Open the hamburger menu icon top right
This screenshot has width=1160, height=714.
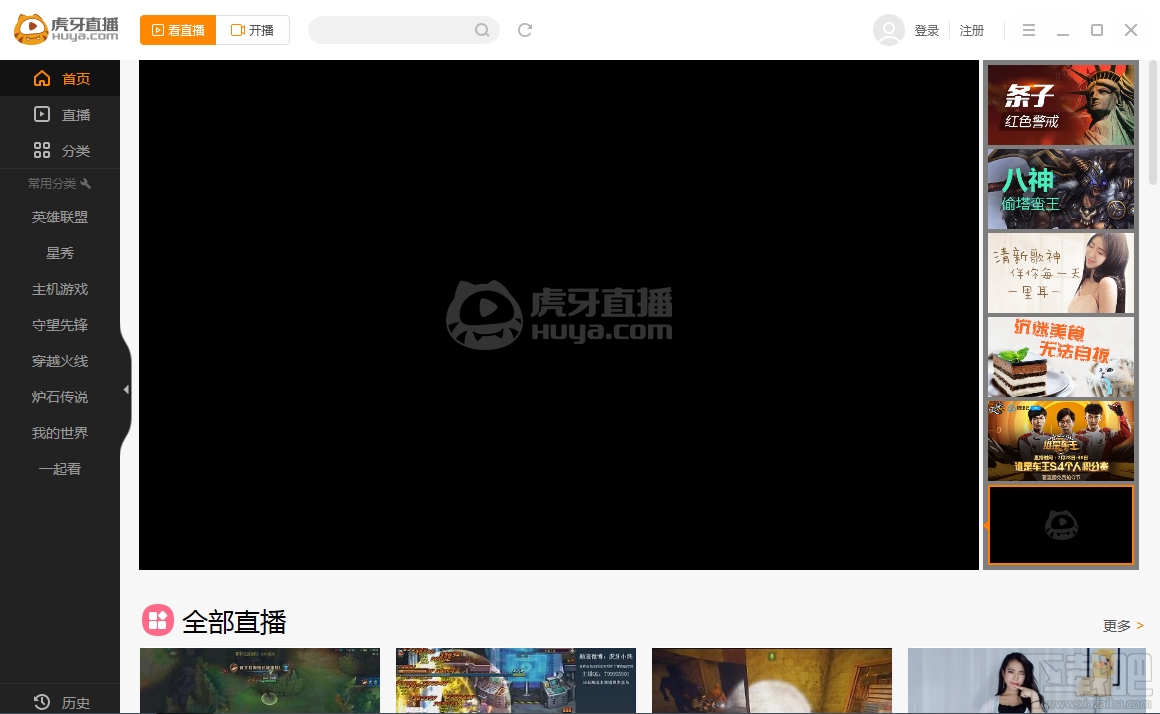tap(1028, 30)
